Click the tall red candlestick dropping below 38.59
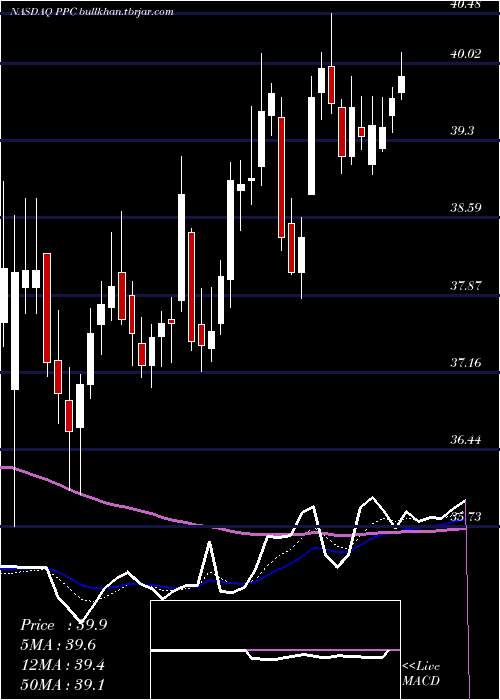Image resolution: width=500 pixels, height=700 pixels. 281,177
